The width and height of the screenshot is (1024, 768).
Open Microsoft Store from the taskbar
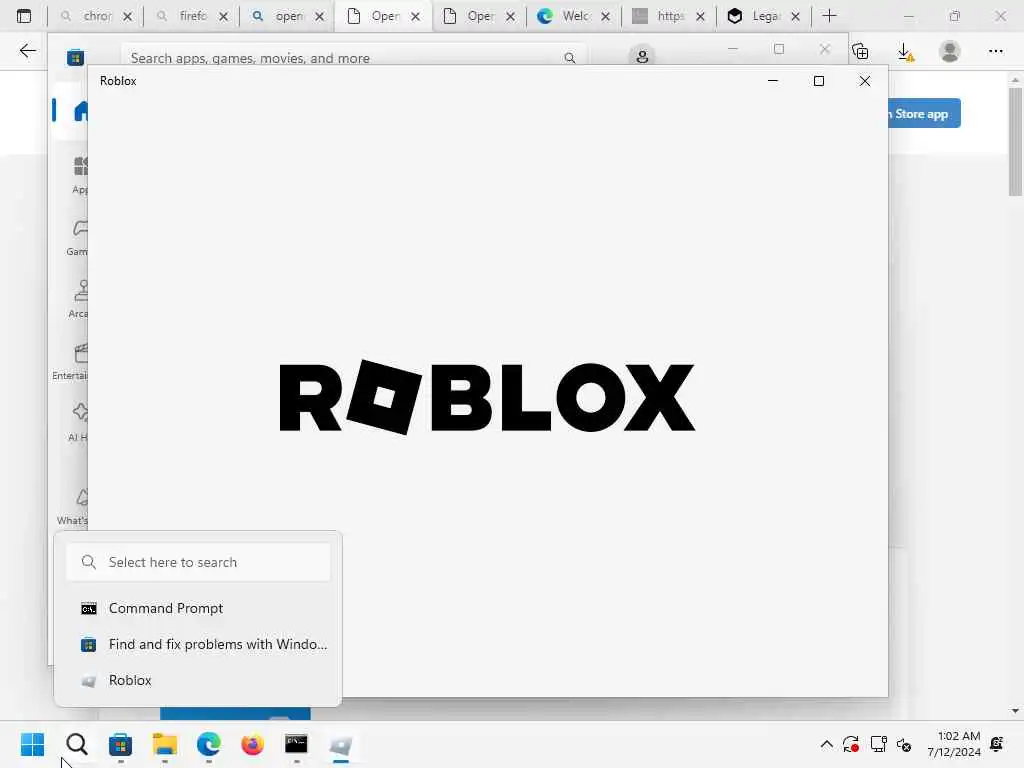click(x=120, y=744)
